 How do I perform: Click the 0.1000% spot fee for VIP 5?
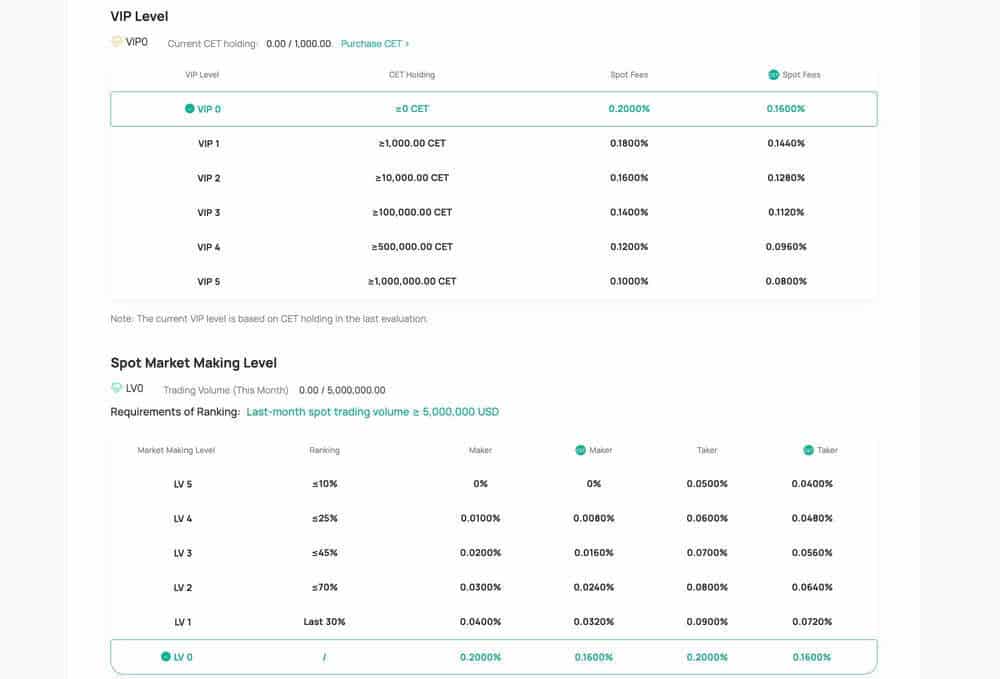click(x=629, y=281)
